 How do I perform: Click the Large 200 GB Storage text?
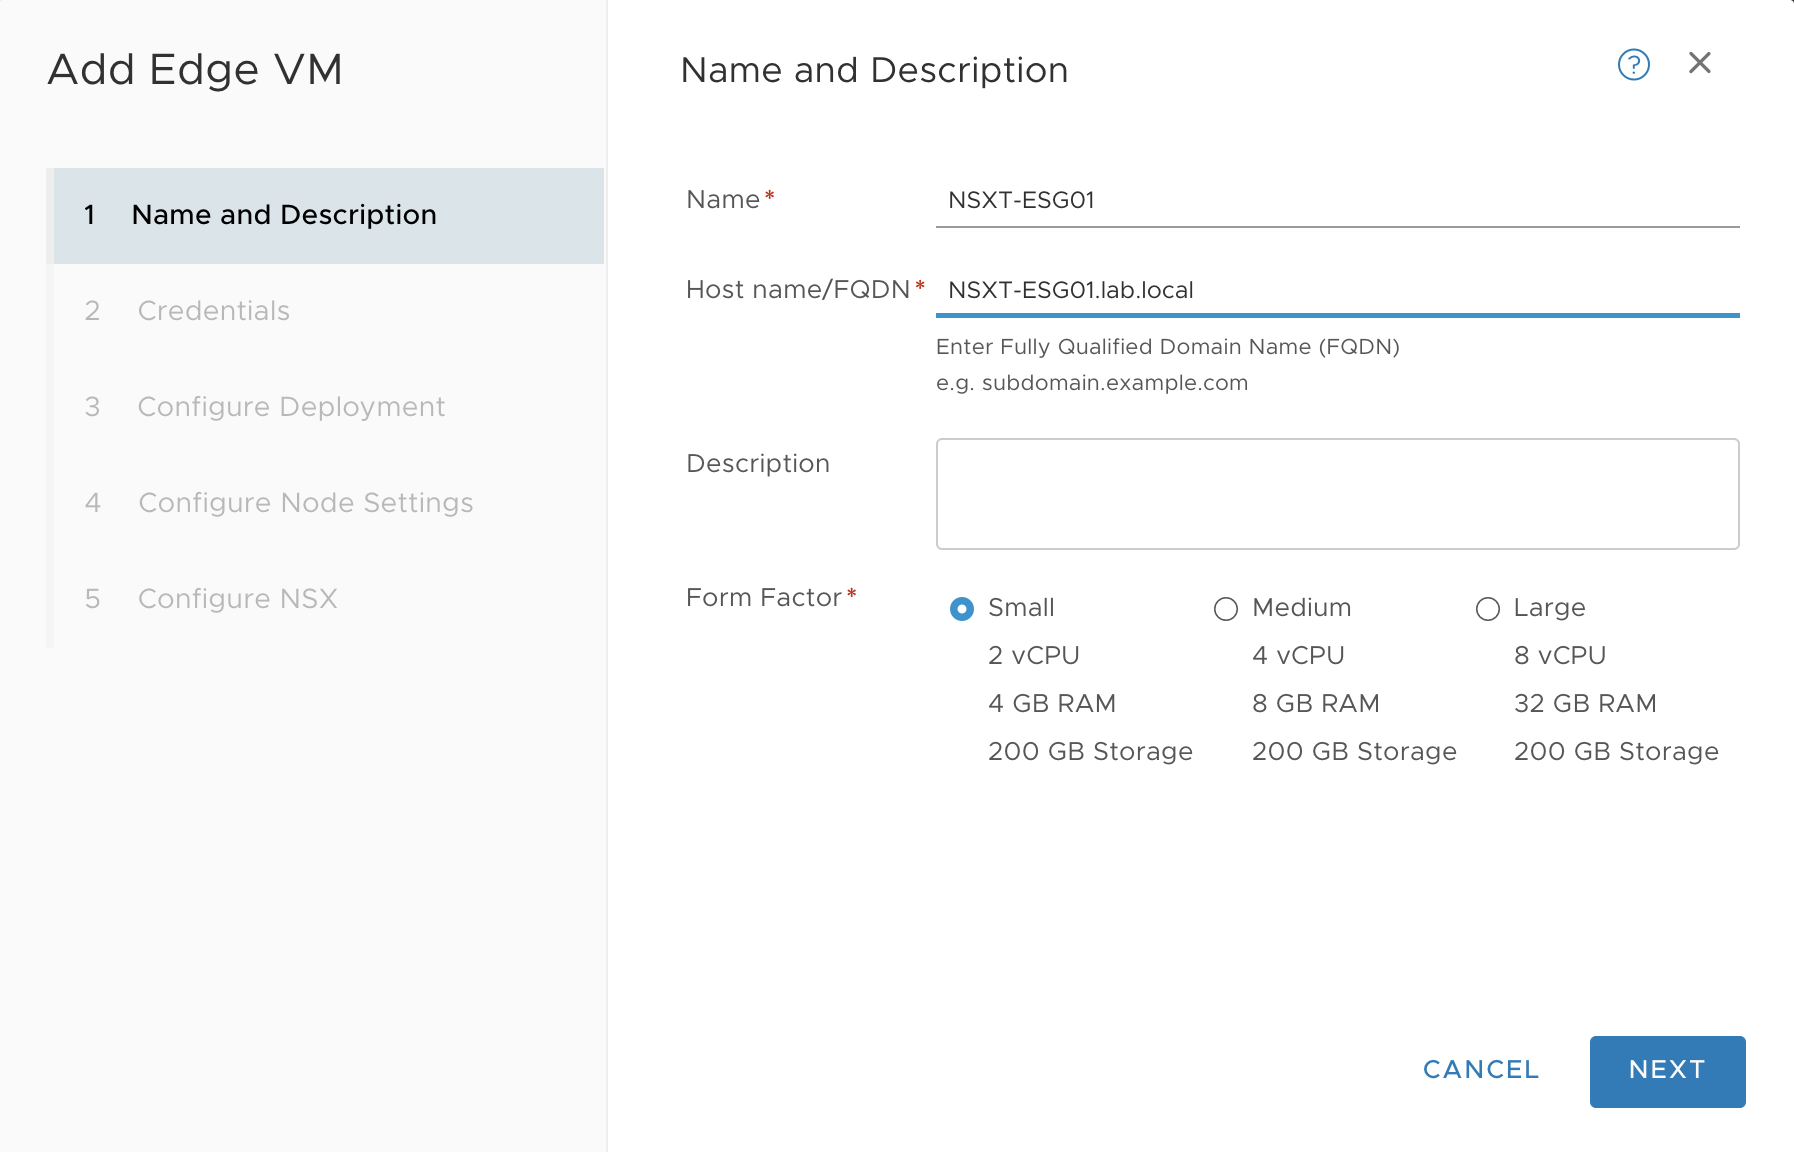point(1616,752)
